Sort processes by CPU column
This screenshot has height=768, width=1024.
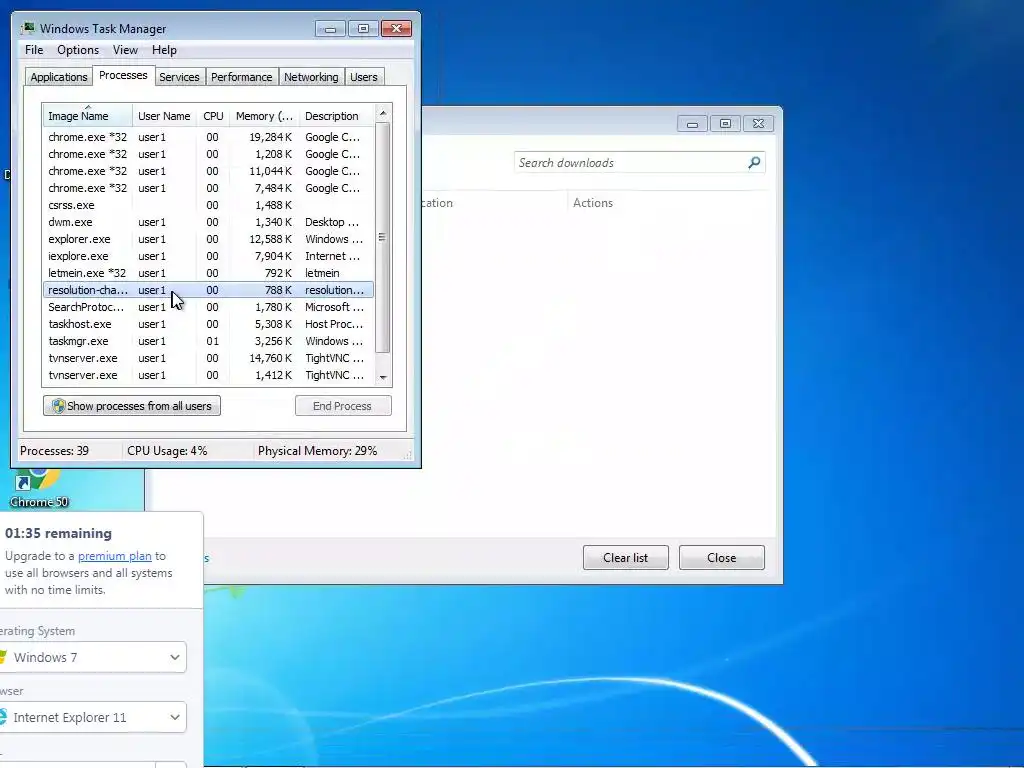point(213,116)
